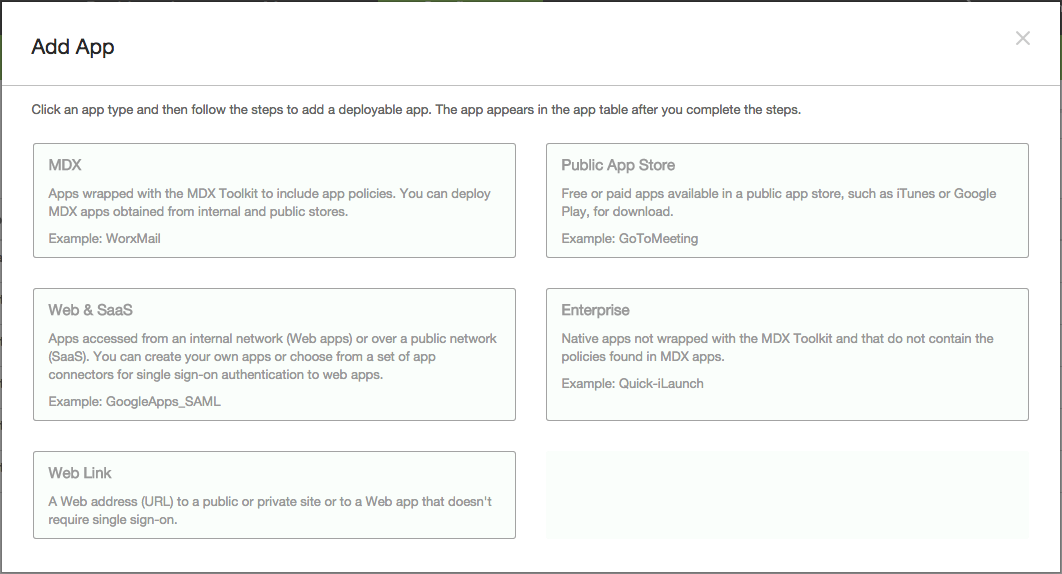Click the "Example: GoToMeeting" text

coord(629,239)
